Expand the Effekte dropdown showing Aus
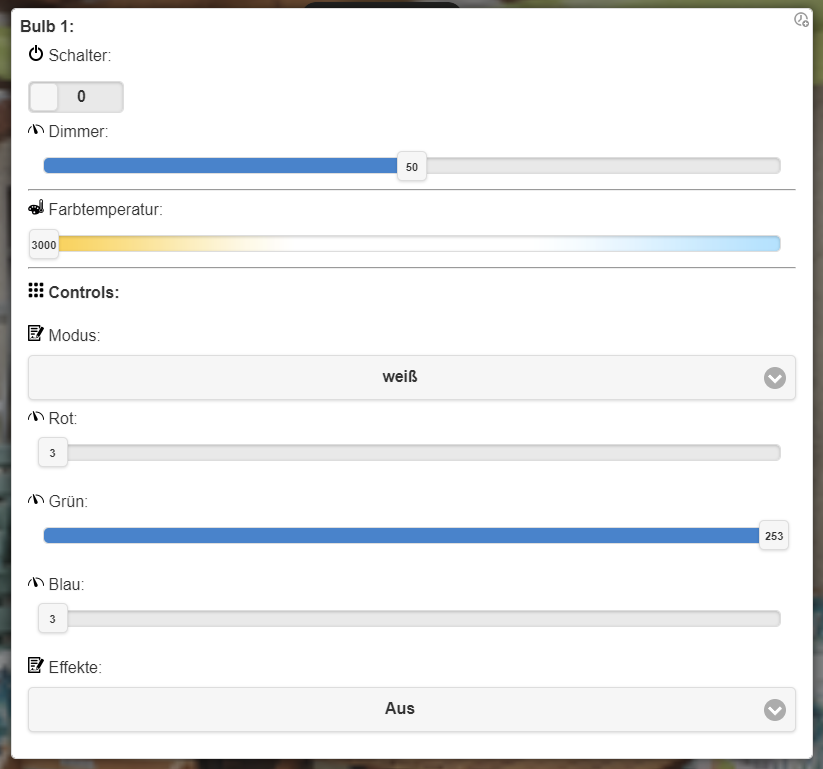This screenshot has width=823, height=769. tap(411, 709)
